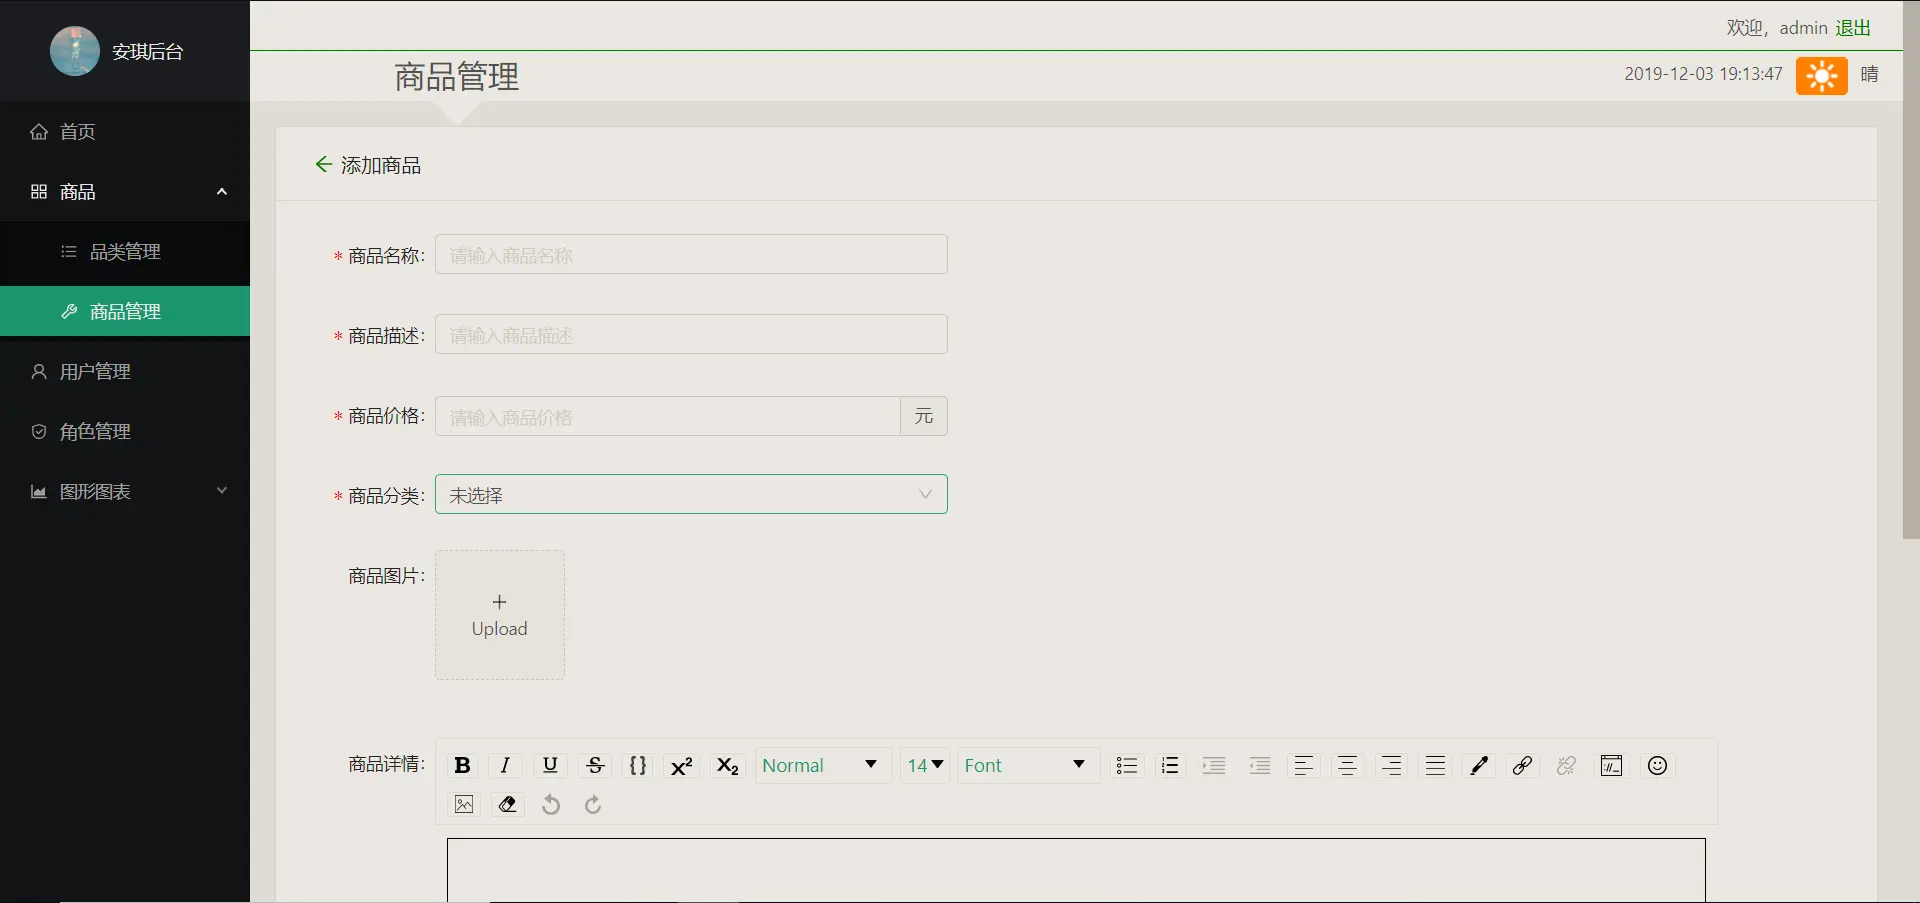Viewport: 1920px width, 903px height.
Task: Apply strikethrough formatting
Action: click(595, 765)
